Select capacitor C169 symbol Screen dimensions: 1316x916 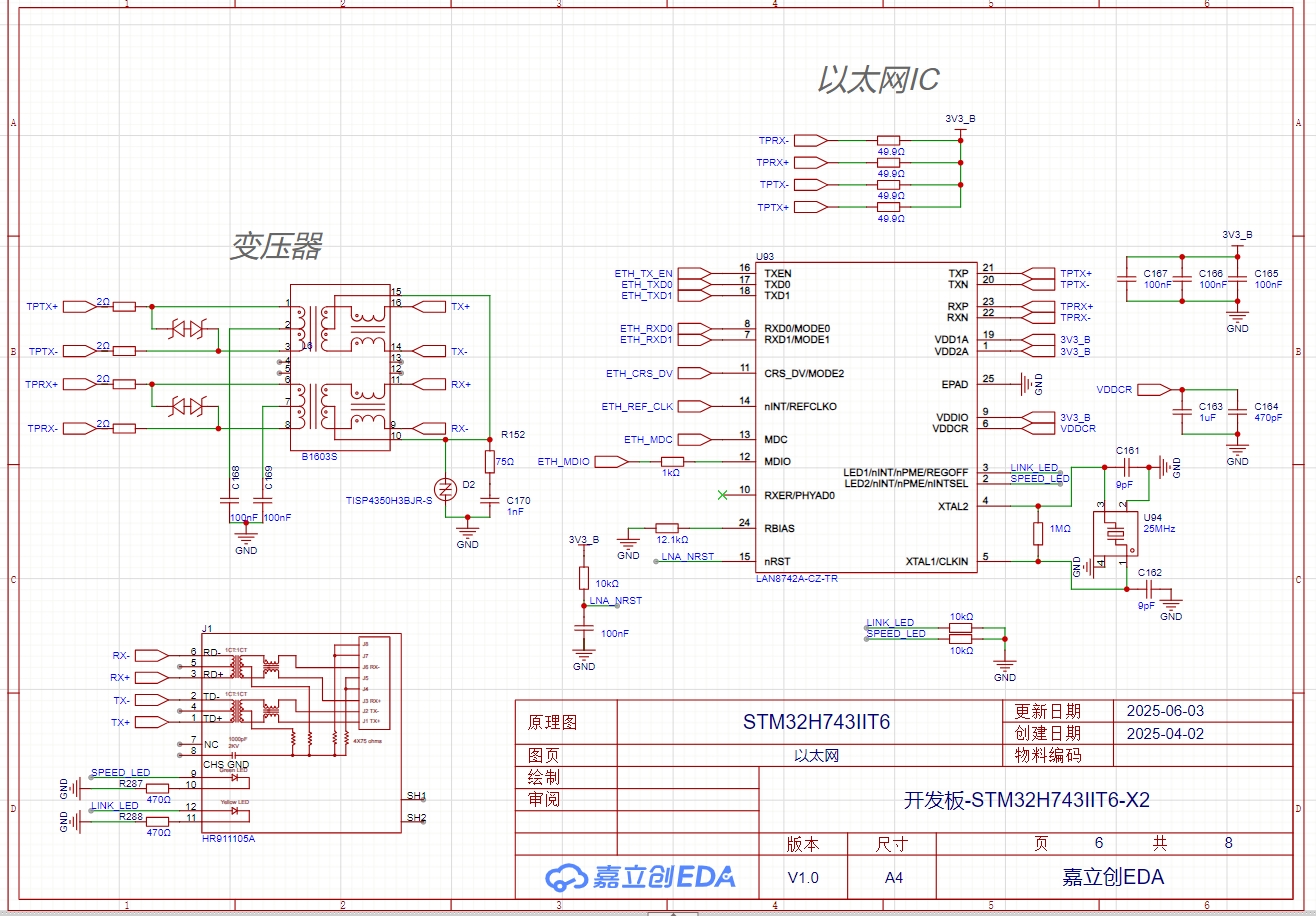[262, 499]
